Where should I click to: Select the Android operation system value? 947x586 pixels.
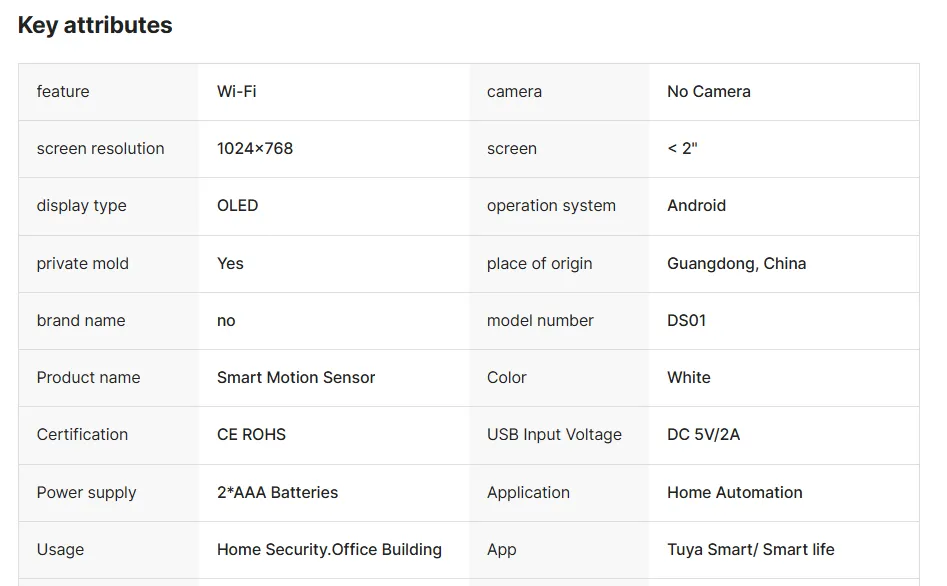[696, 206]
